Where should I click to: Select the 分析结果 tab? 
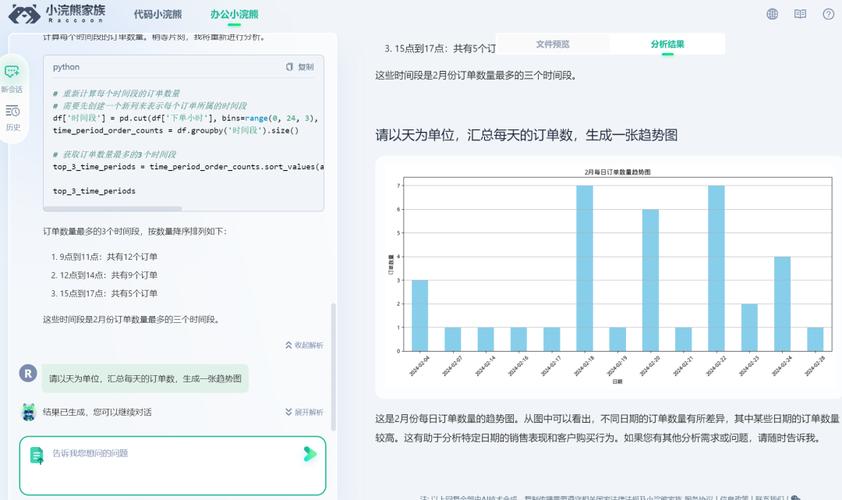tap(668, 44)
